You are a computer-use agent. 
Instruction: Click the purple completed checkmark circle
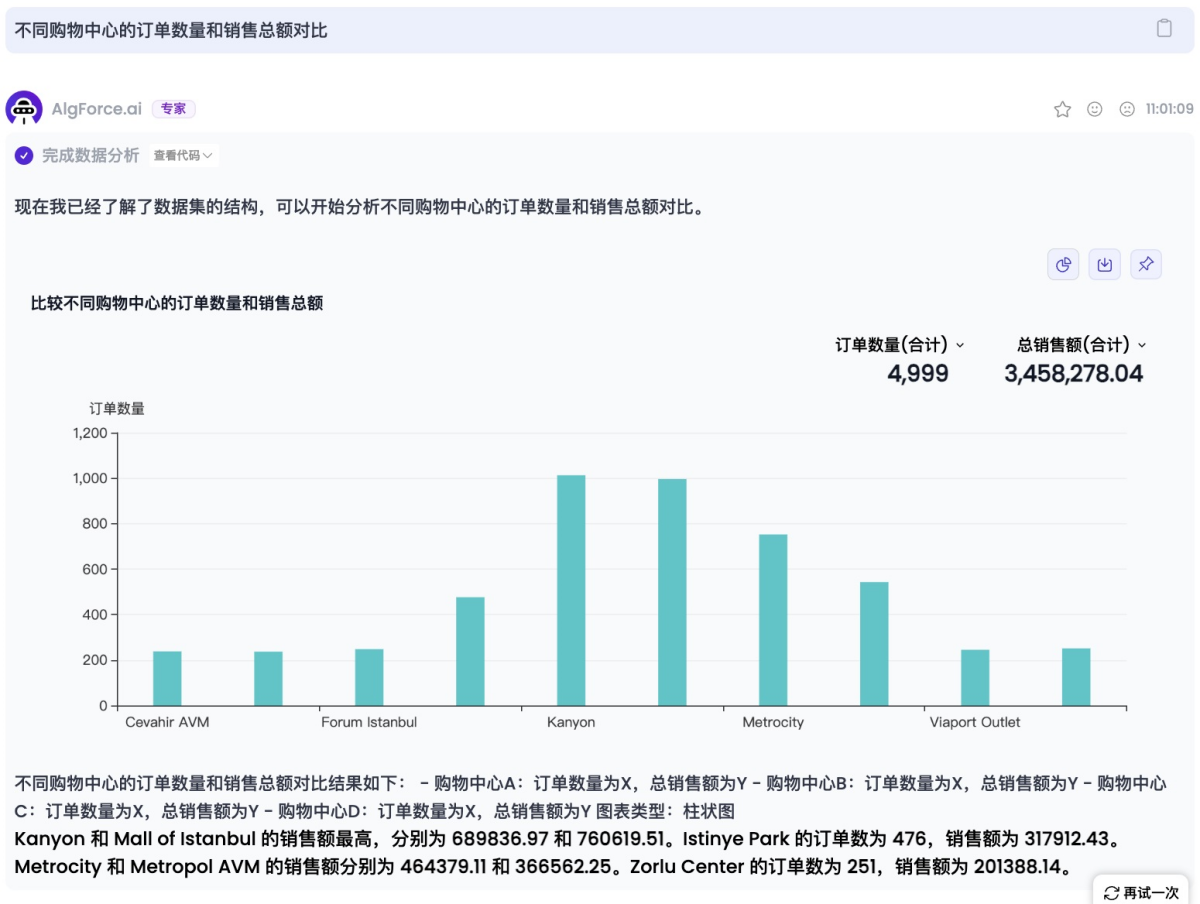[24, 156]
